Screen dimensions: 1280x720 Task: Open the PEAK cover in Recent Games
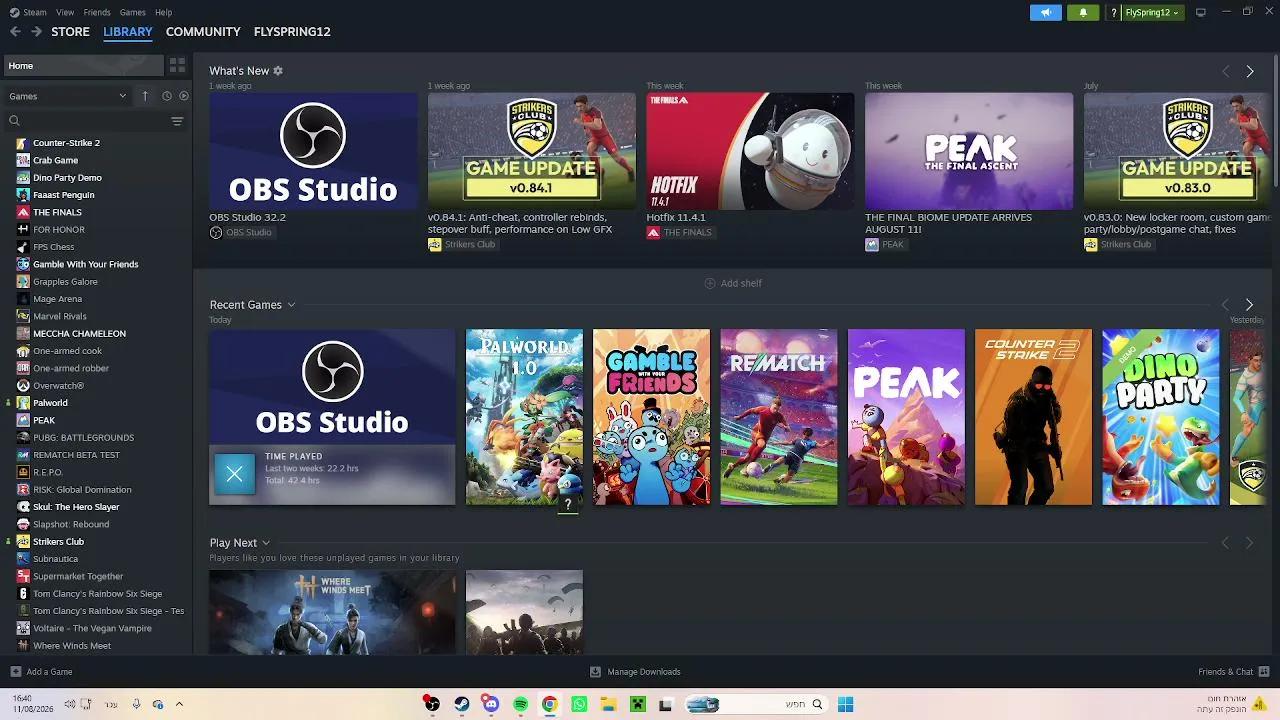(906, 417)
